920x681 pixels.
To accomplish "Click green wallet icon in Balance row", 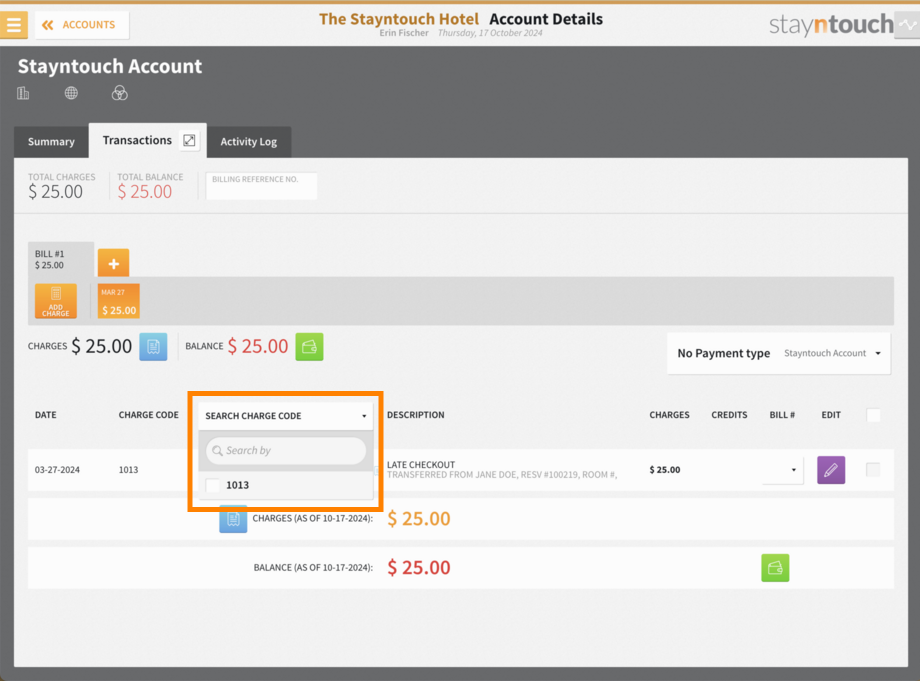I will (775, 568).
